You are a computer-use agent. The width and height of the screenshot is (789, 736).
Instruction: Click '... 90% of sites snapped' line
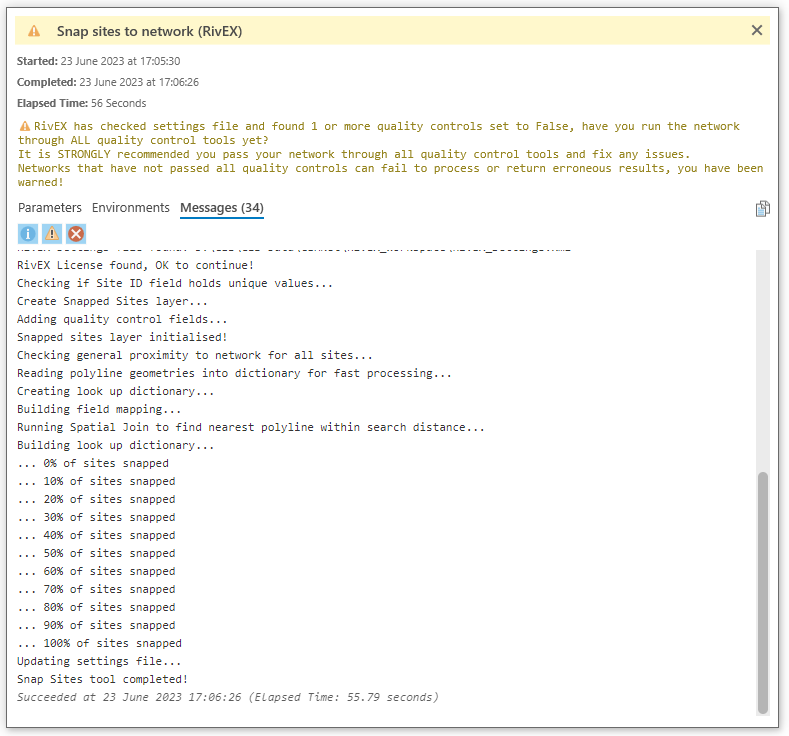pyautogui.click(x=96, y=625)
